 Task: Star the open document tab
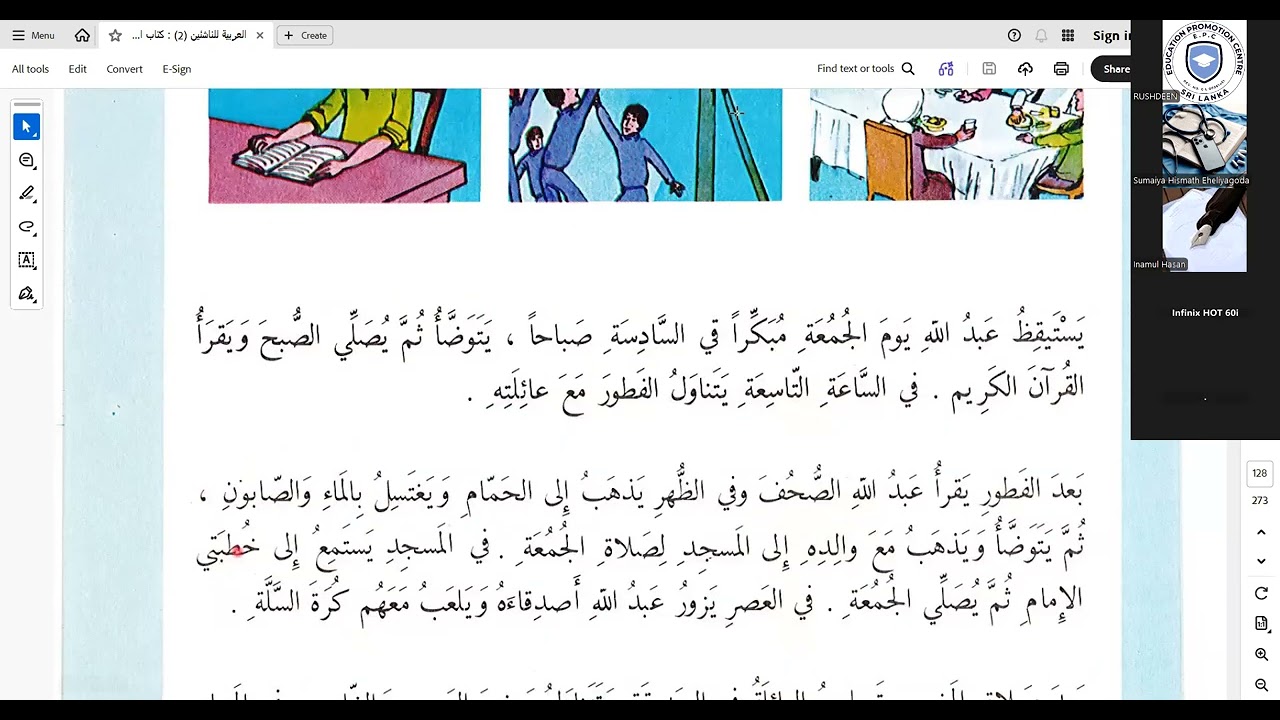pyautogui.click(x=115, y=35)
